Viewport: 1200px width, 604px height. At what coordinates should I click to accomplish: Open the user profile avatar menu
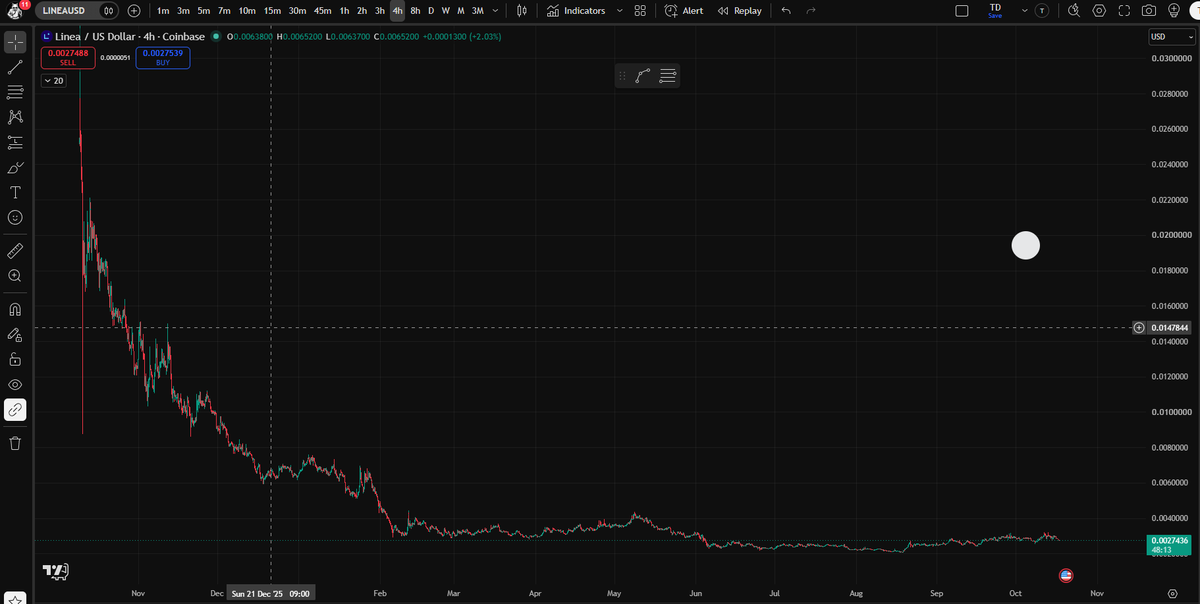15,10
